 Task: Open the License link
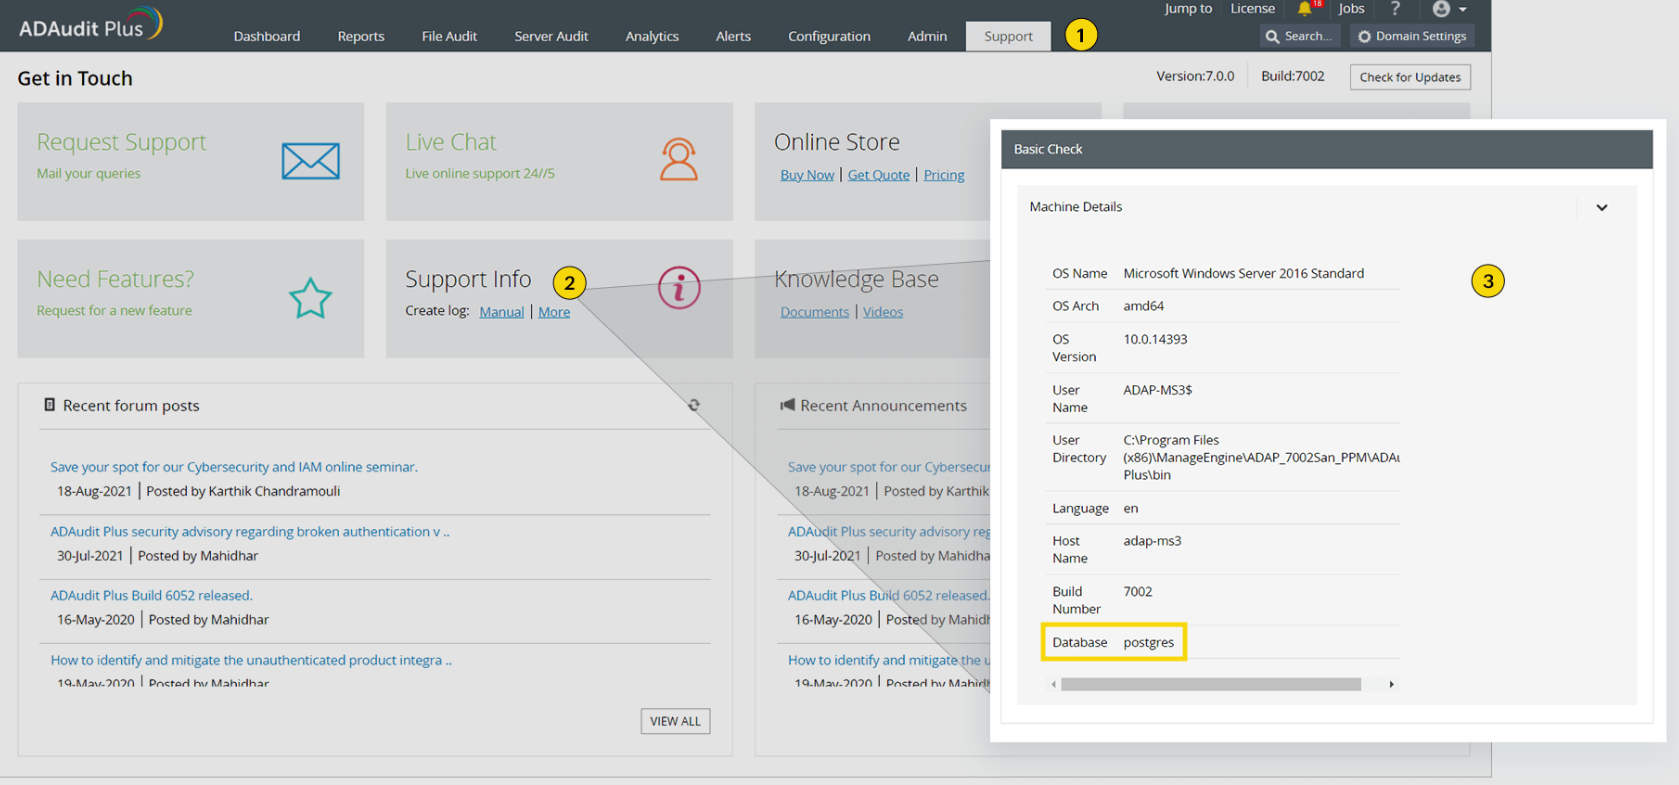1253,9
